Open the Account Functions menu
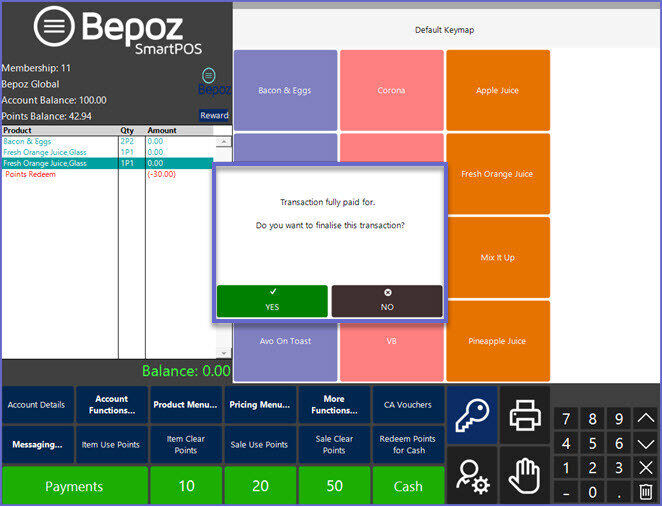The width and height of the screenshot is (662, 507). 111,405
